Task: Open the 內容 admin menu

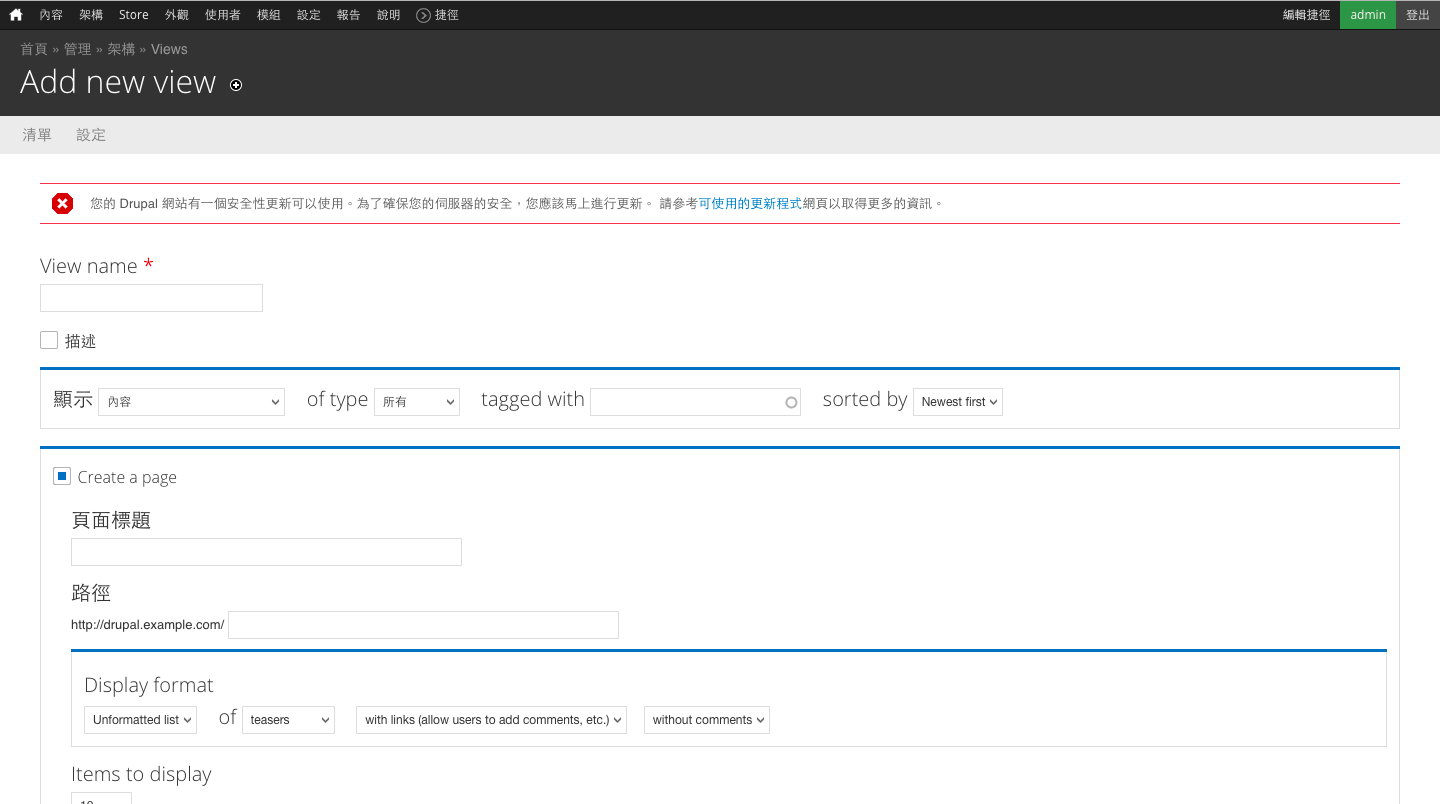Action: point(51,15)
